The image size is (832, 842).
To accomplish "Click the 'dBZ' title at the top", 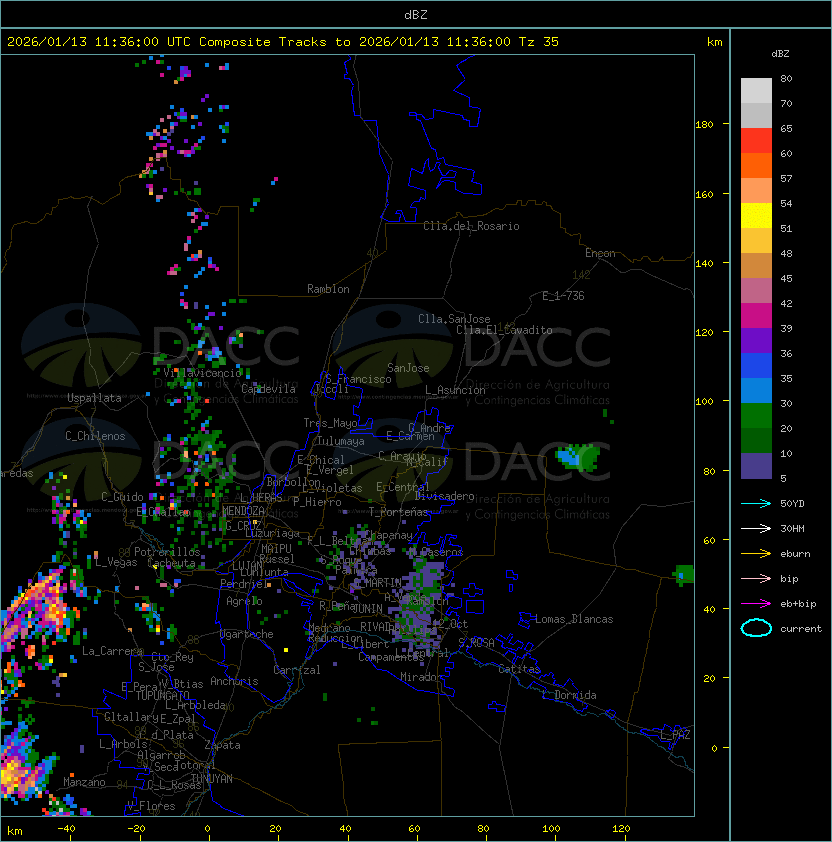I will click(416, 15).
